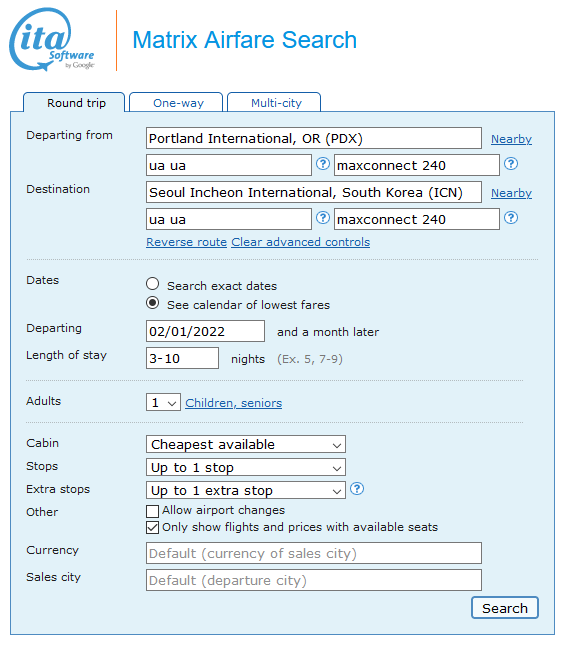
Task: Click the Departing date field 02/01/2022
Action: [x=205, y=331]
